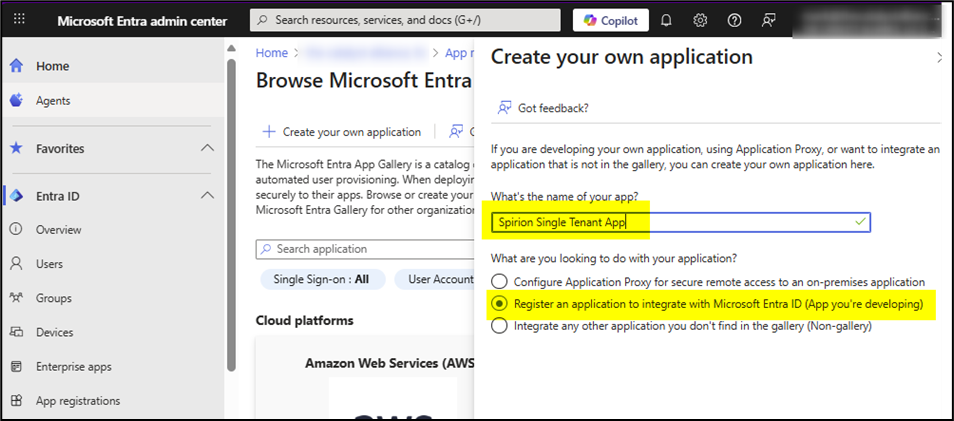
Task: Click the Copilot button in header
Action: 611,20
